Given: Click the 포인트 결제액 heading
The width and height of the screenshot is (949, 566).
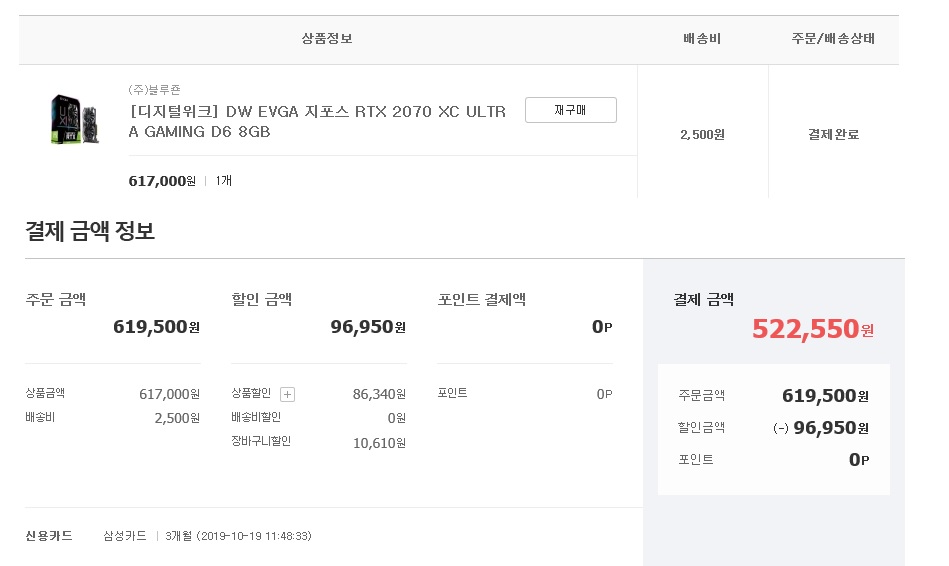Looking at the screenshot, I should [482, 299].
